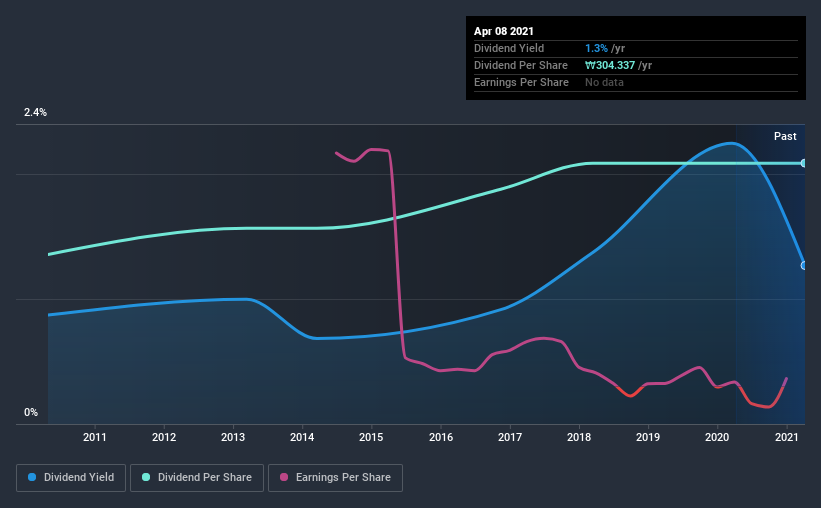Click the 2021 x-axis label
The width and height of the screenshot is (821, 508).
click(x=786, y=437)
